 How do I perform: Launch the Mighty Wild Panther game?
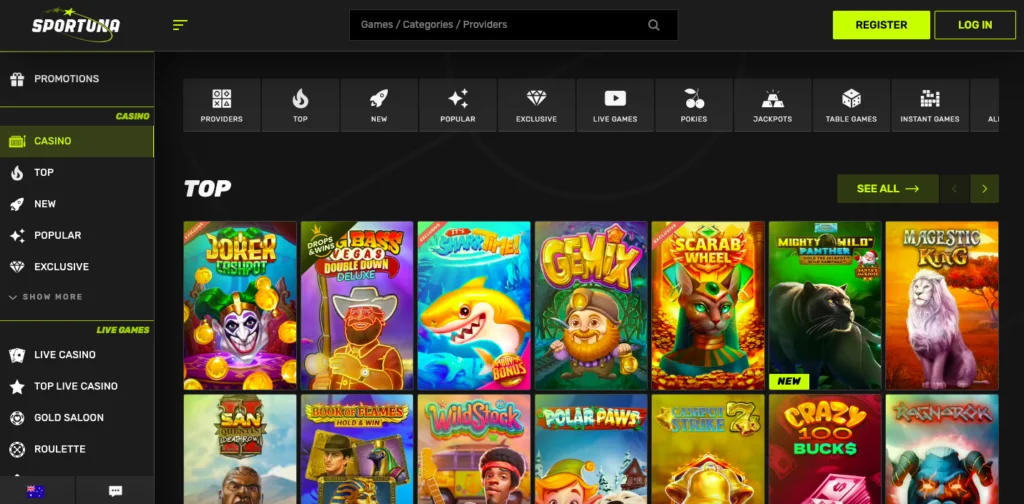(825, 306)
